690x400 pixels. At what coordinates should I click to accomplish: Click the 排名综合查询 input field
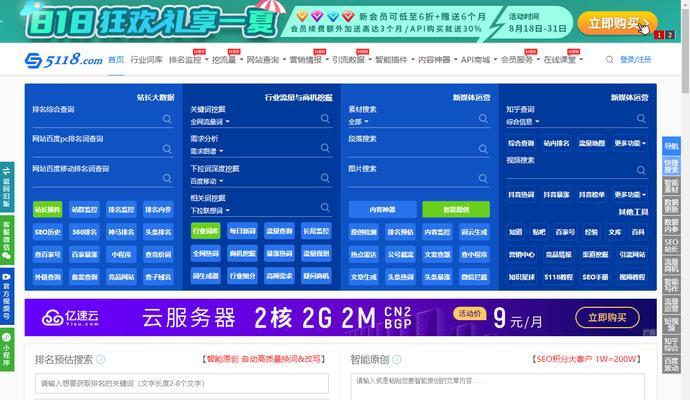click(x=96, y=119)
